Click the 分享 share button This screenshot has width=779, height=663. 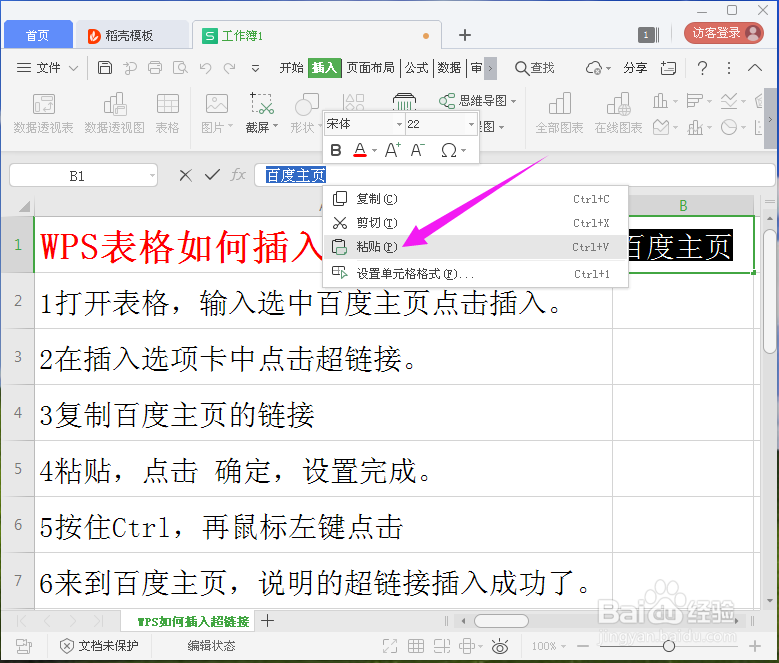[635, 68]
